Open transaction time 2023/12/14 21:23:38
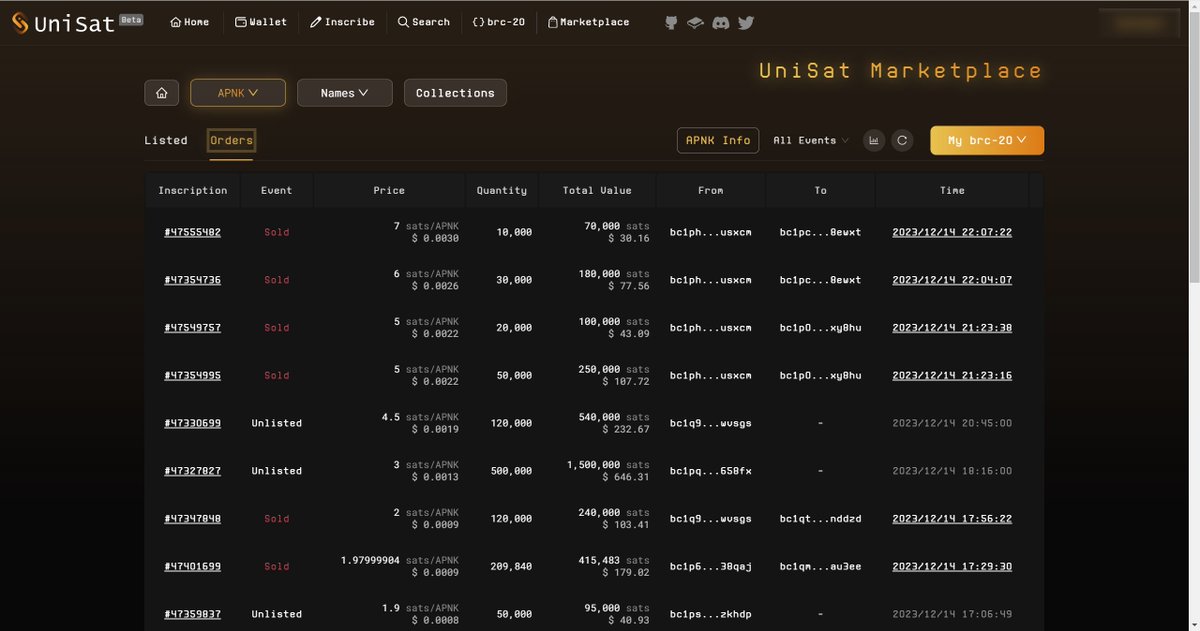 pos(952,328)
